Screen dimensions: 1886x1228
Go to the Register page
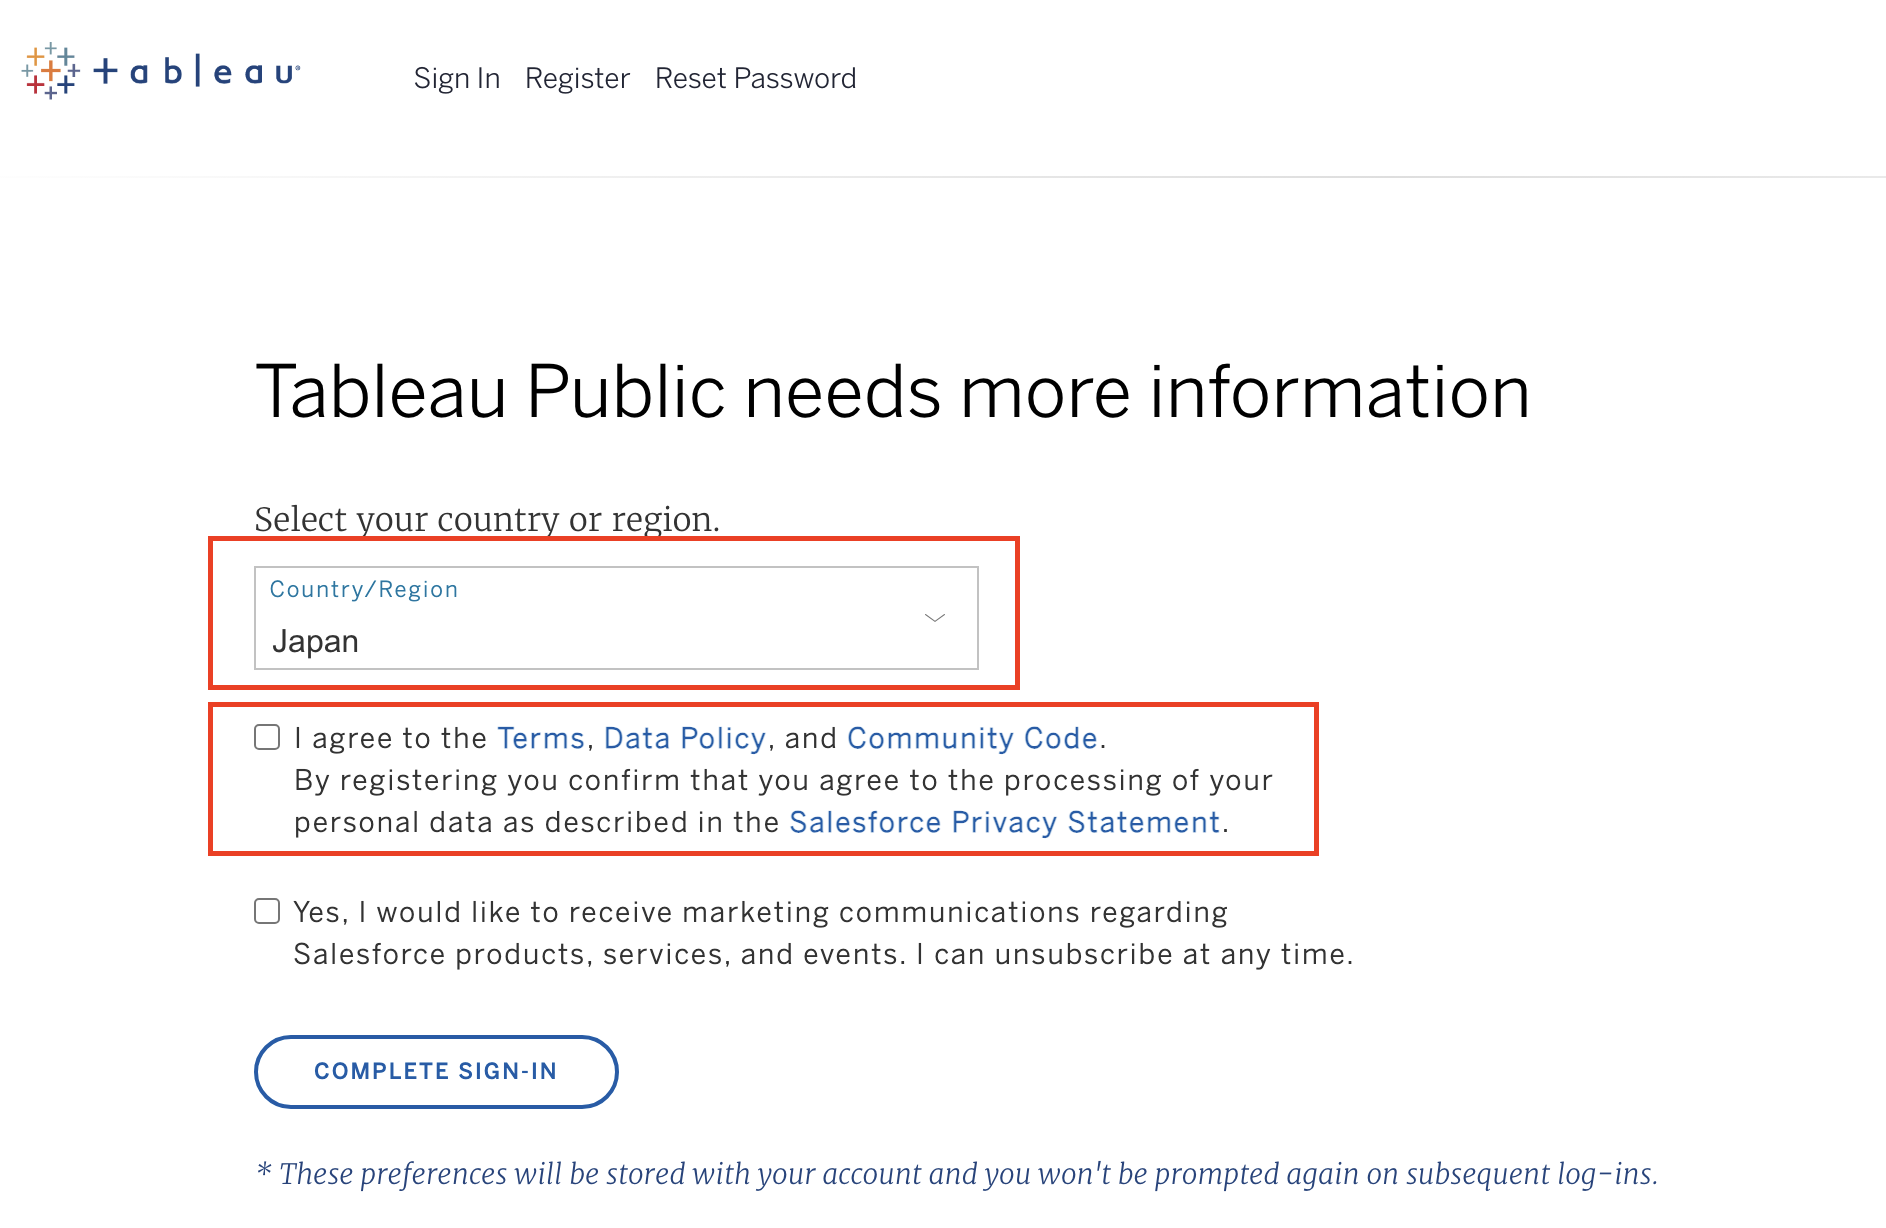(x=577, y=78)
